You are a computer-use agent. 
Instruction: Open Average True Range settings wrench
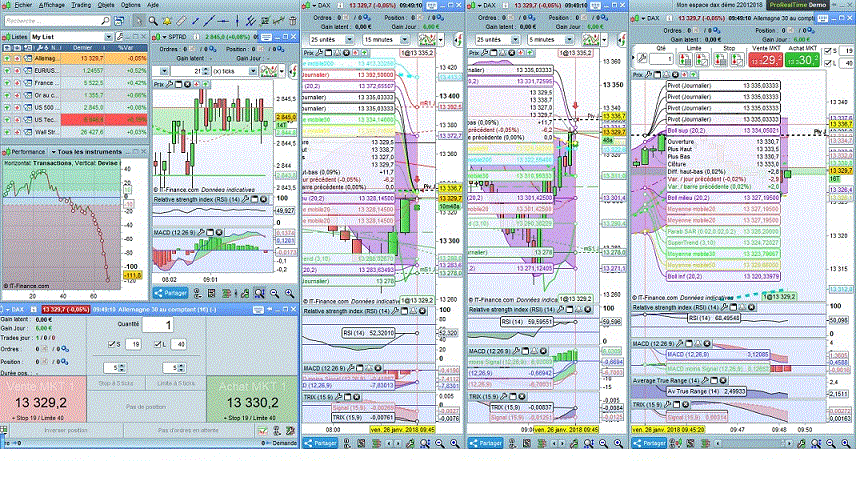(705, 381)
